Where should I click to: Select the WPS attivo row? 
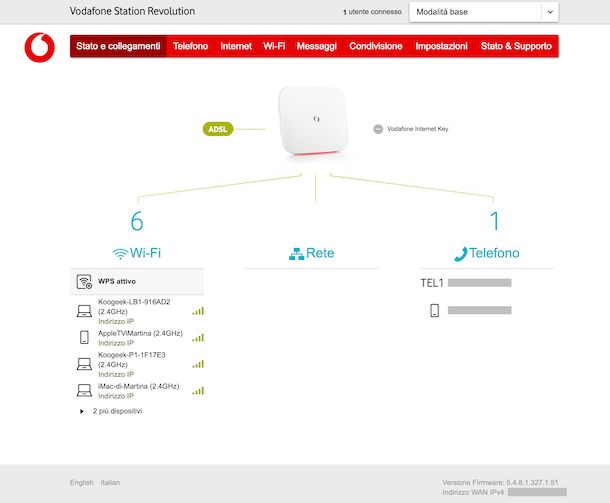(137, 282)
